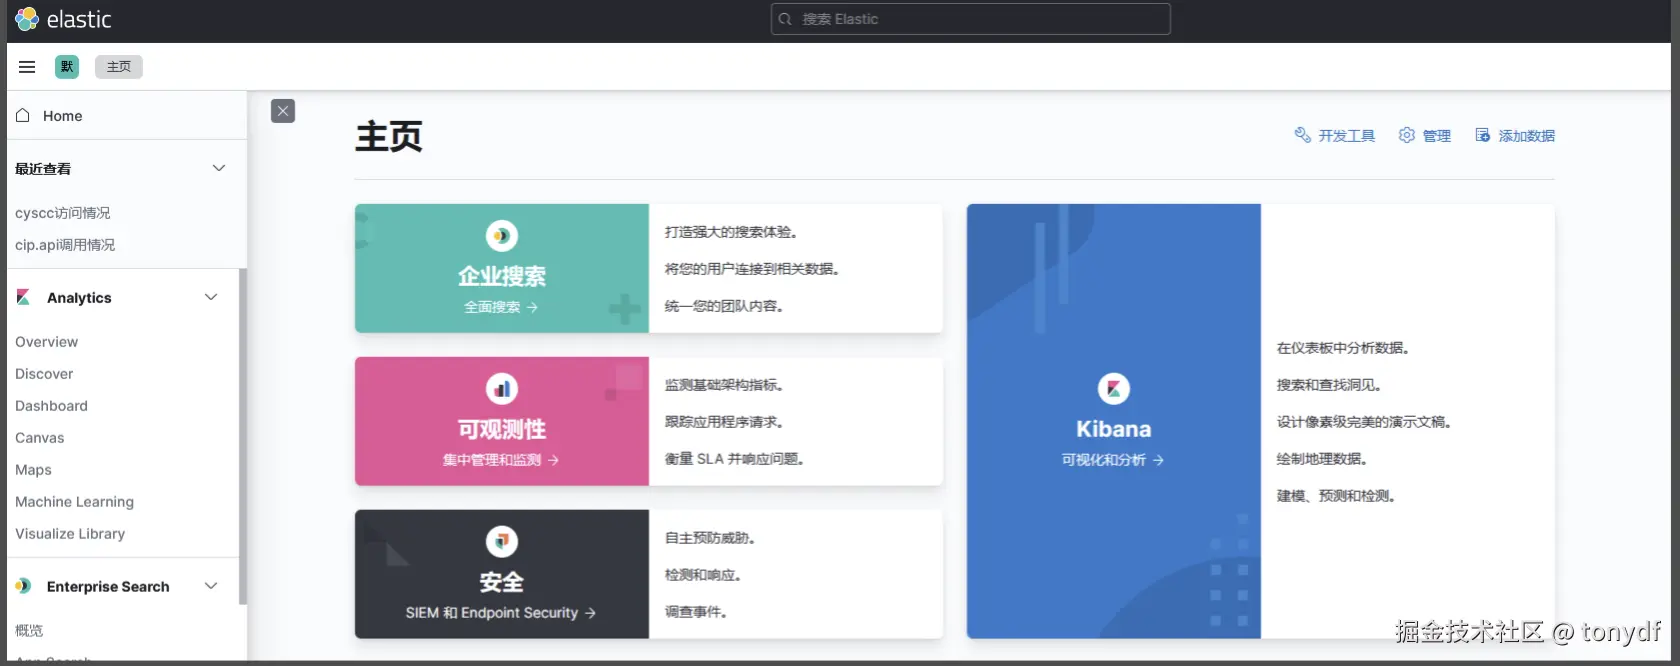Click the 集中管理和监测 arrow link

tap(501, 460)
